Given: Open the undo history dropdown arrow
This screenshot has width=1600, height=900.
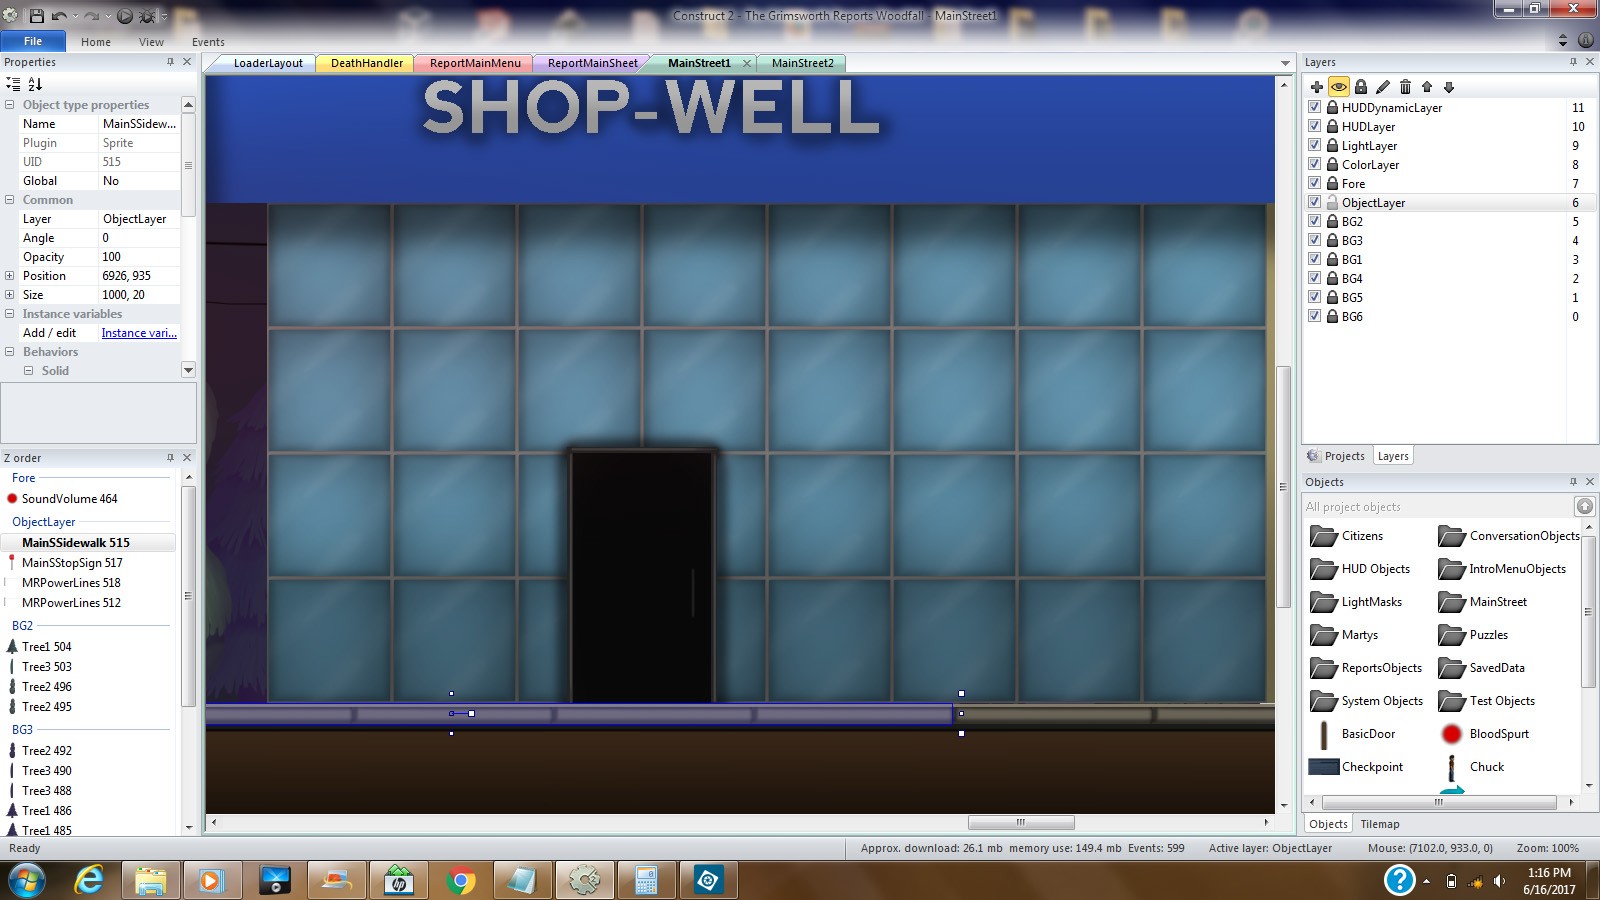Looking at the screenshot, I should 76,17.
